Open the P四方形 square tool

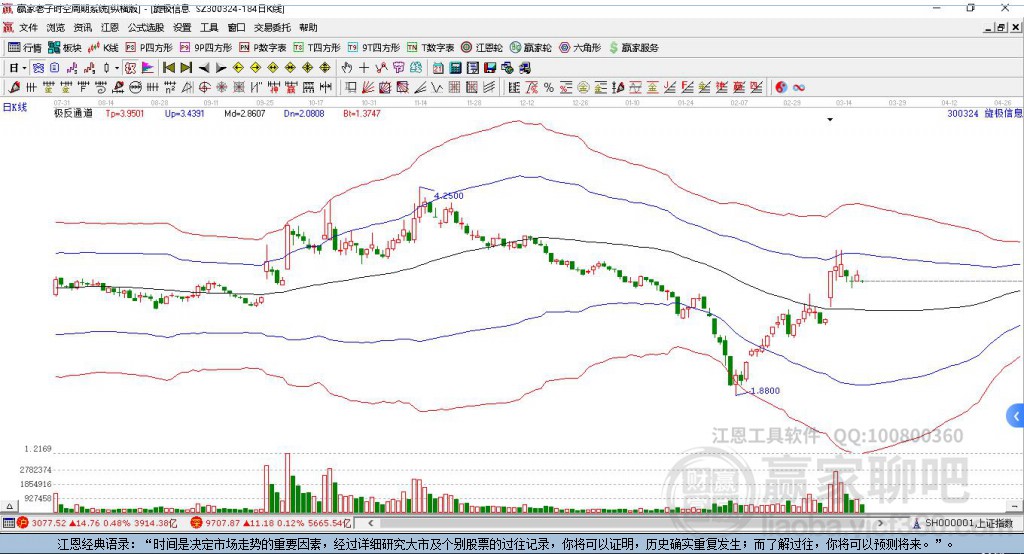[149, 48]
